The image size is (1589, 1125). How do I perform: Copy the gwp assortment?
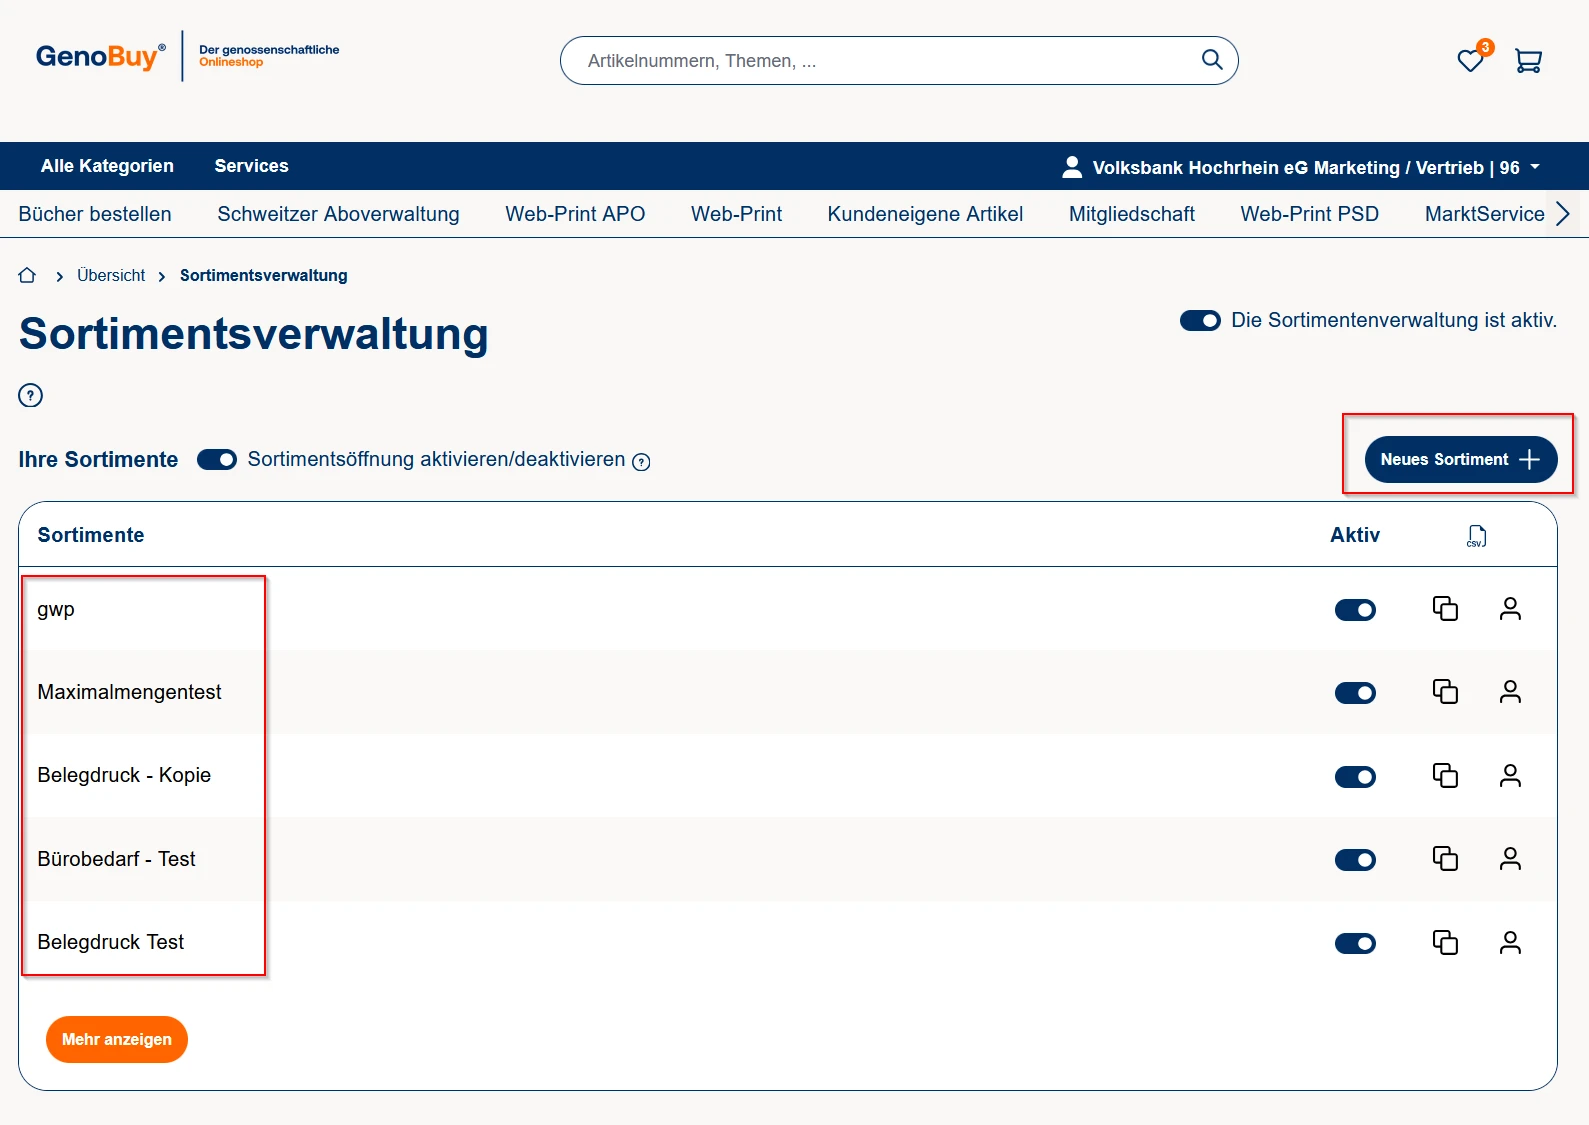[1445, 609]
